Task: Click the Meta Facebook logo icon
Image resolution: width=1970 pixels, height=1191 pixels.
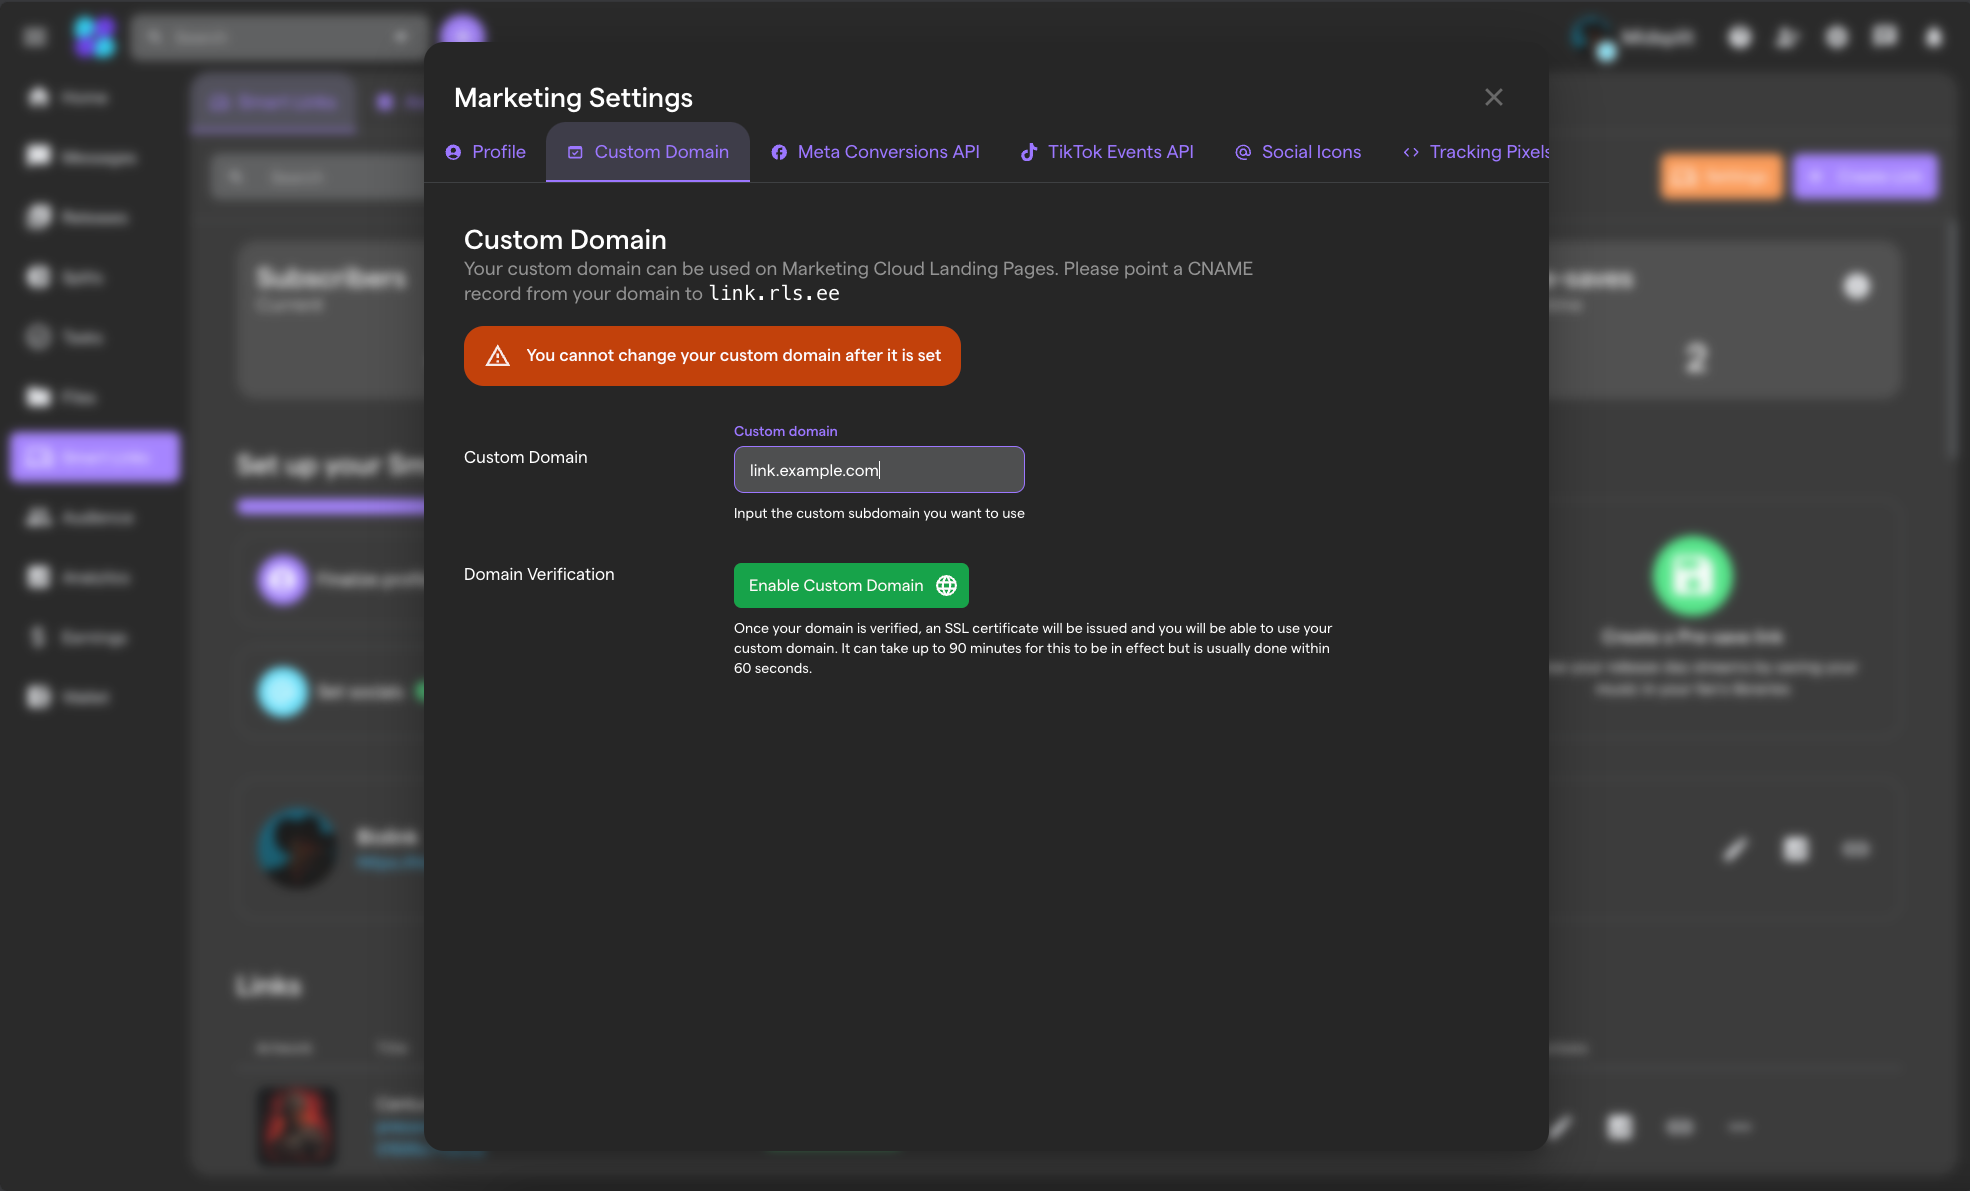Action: 779,152
